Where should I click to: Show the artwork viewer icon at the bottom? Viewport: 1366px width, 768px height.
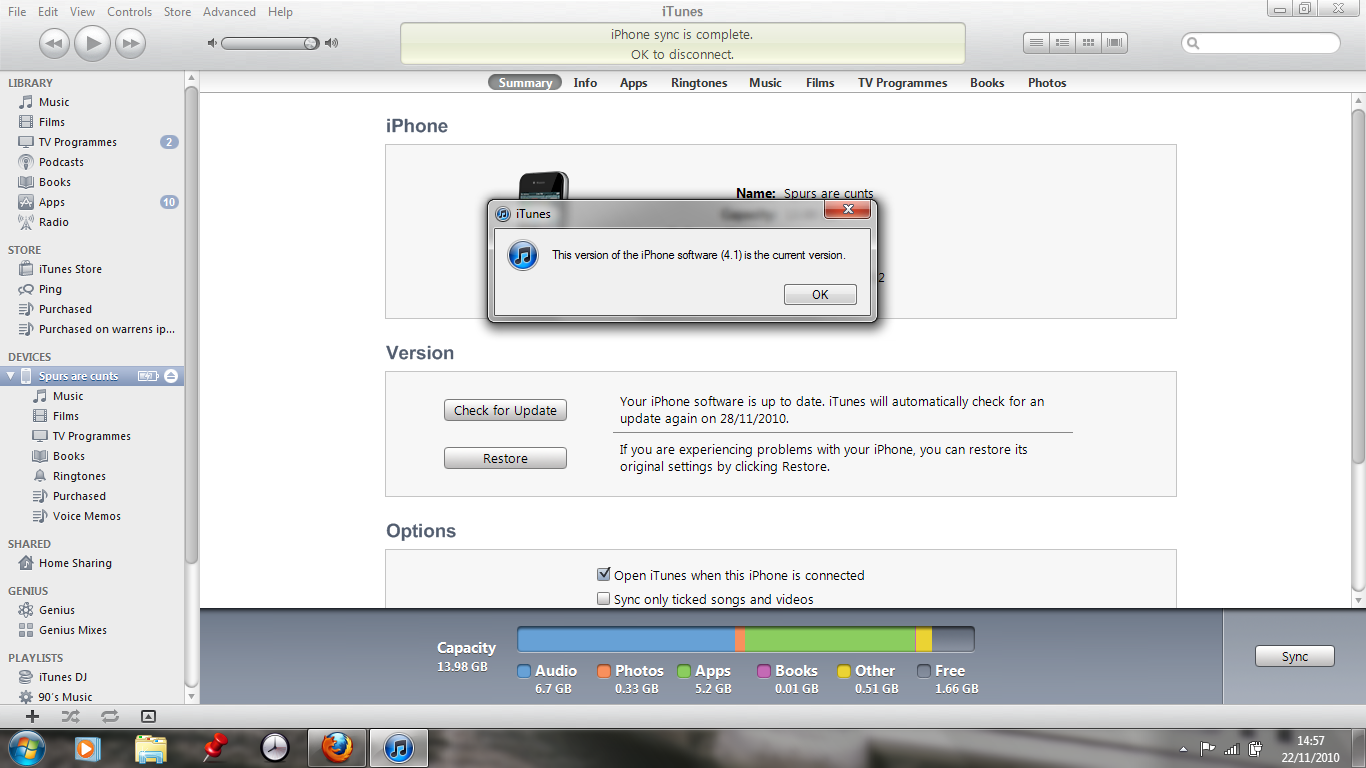148,716
